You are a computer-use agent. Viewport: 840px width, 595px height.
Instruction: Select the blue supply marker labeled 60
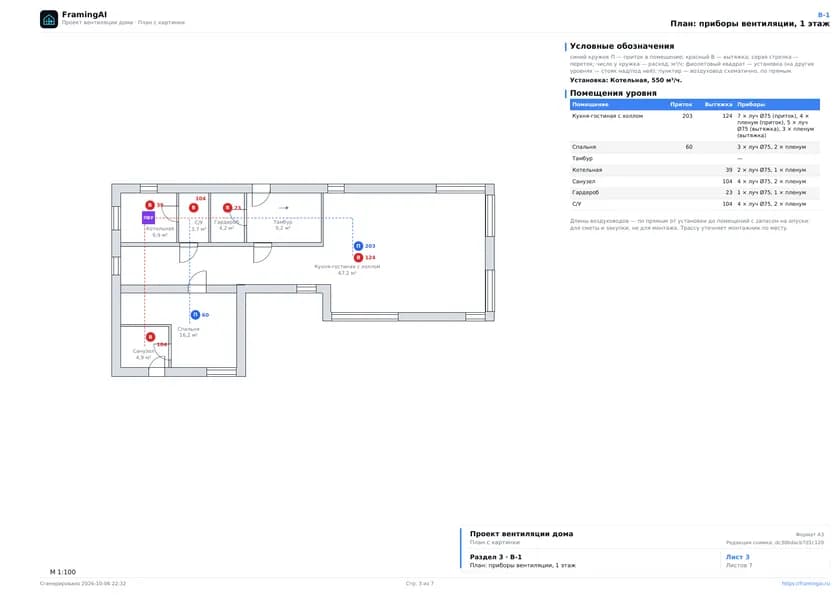click(x=195, y=315)
